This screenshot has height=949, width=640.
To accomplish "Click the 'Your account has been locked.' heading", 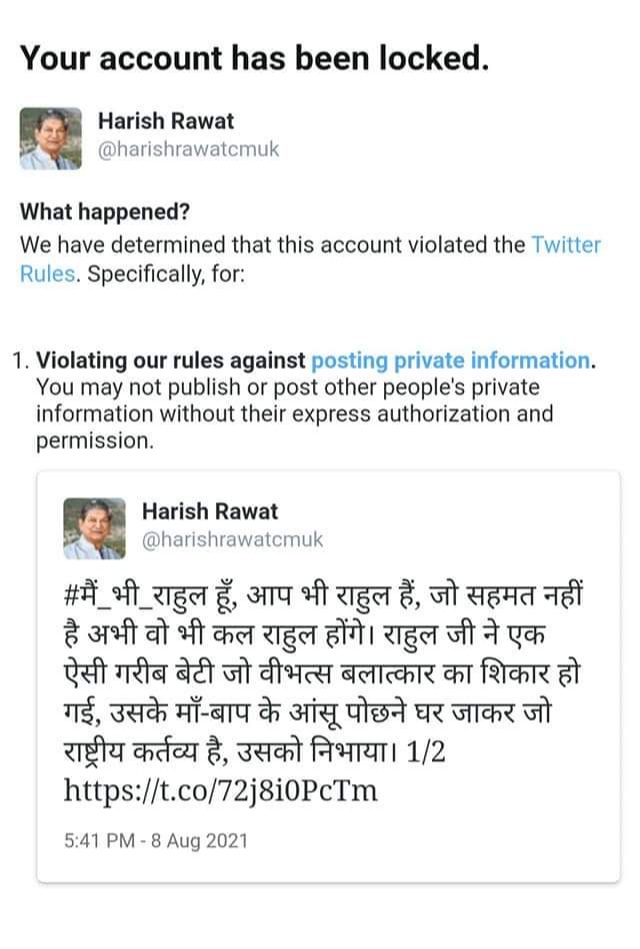I will tap(254, 59).
